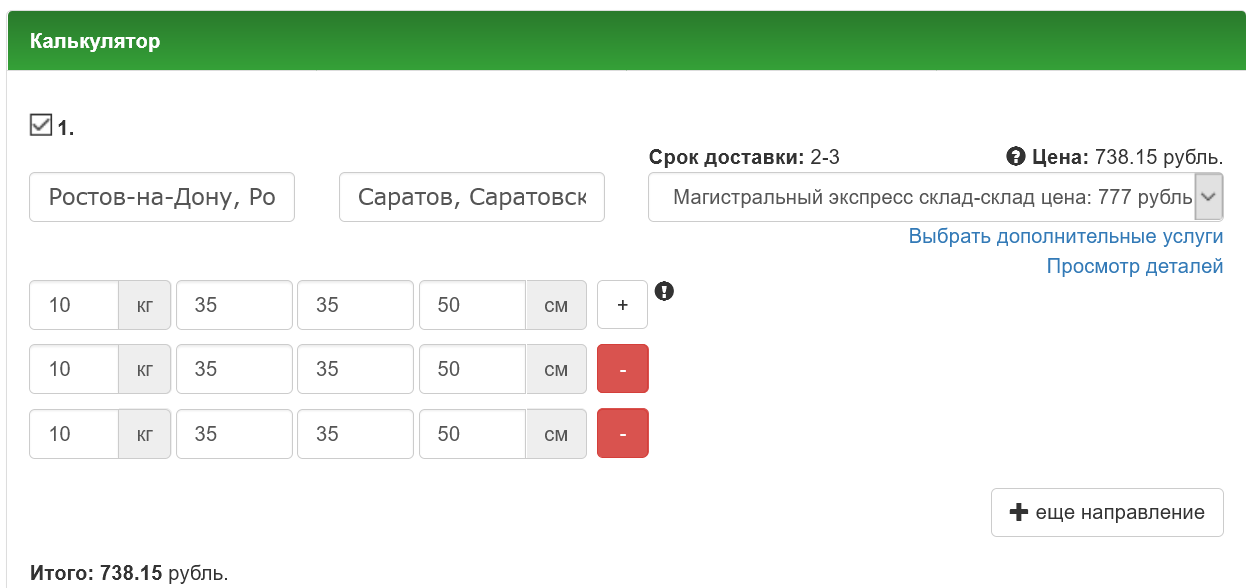Focus the Ростов-на-Дону origin city field
Screen dimensions: 1246x588
pos(162,197)
